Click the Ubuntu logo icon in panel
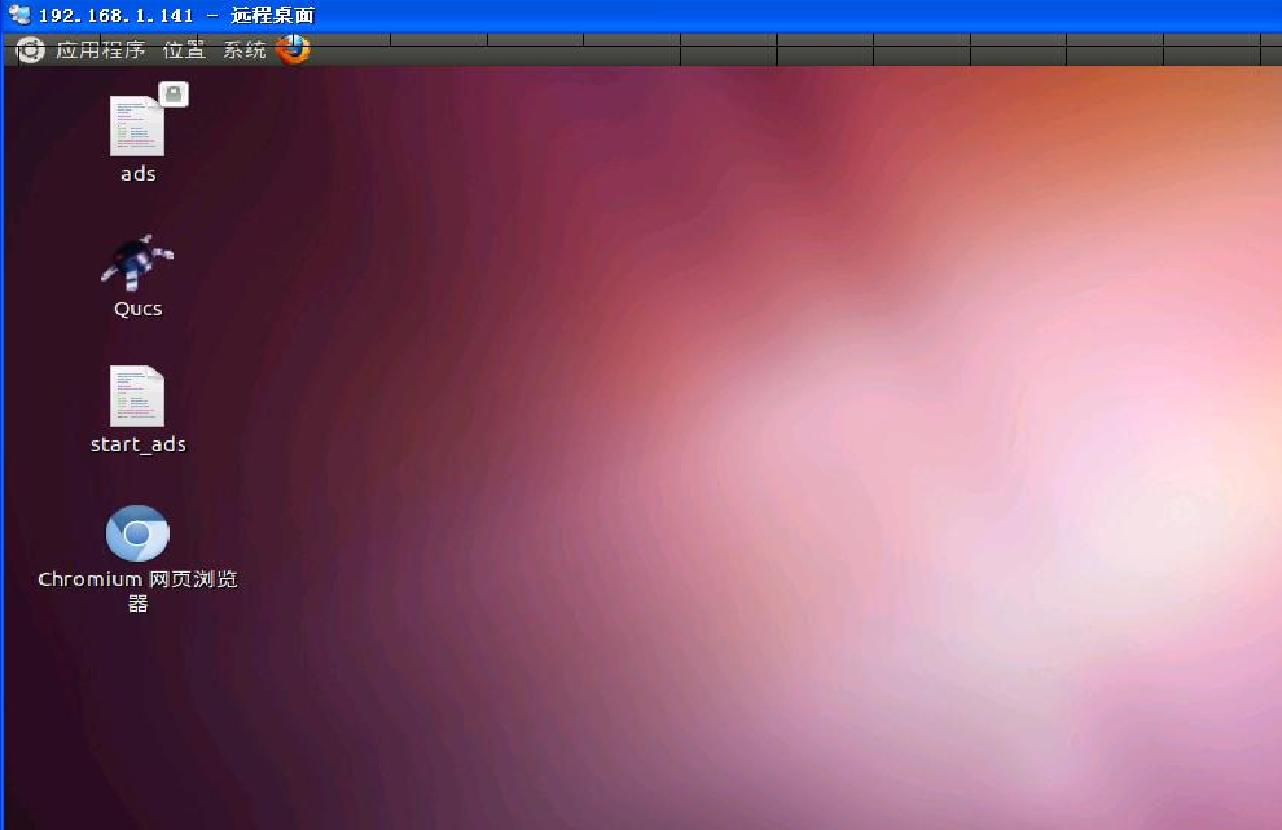Screen dimensions: 1282x830 [31, 49]
